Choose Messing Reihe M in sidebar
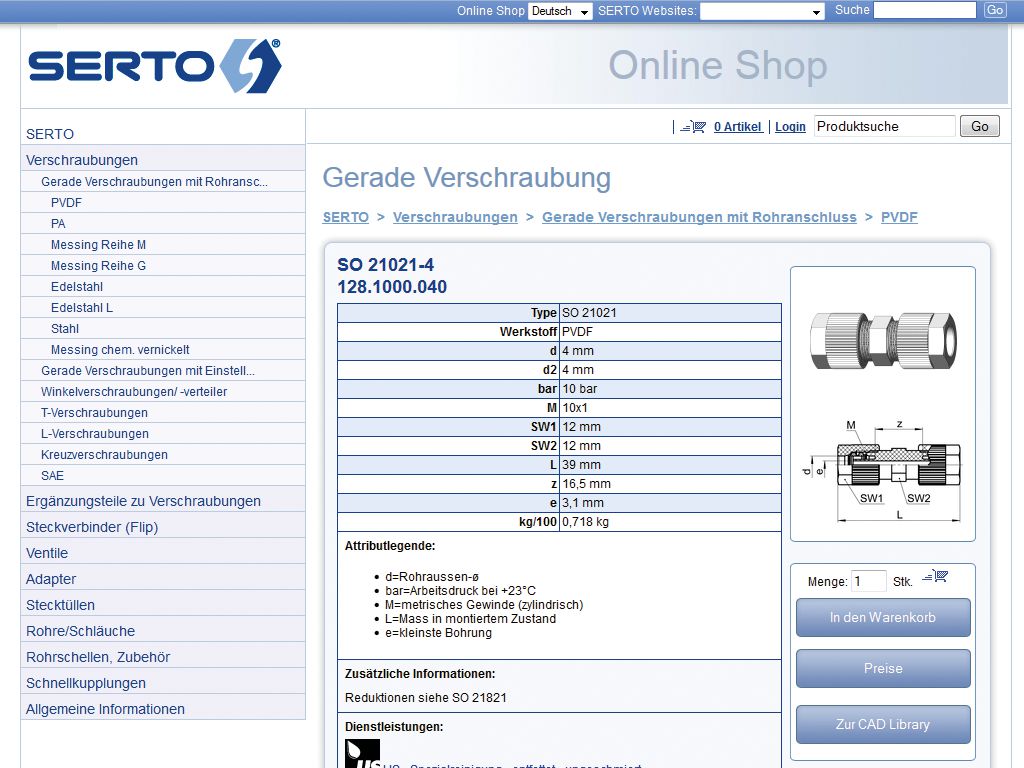This screenshot has width=1024, height=768. (x=99, y=244)
